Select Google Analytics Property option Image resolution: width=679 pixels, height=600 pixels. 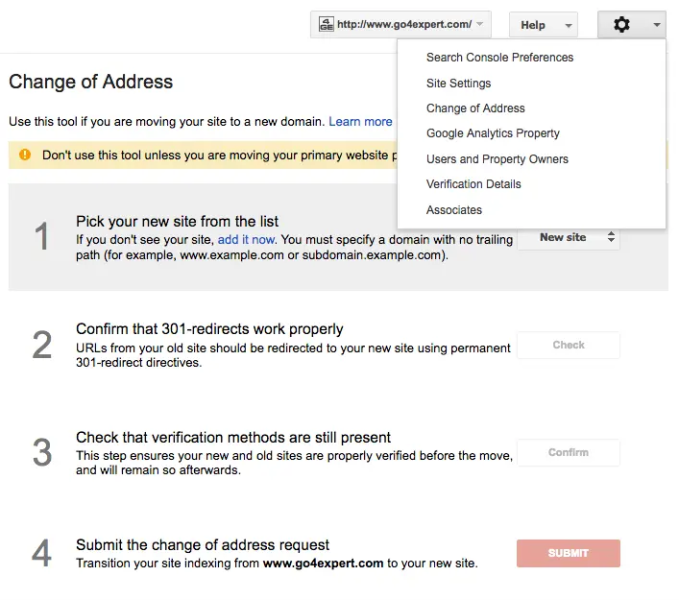(492, 133)
